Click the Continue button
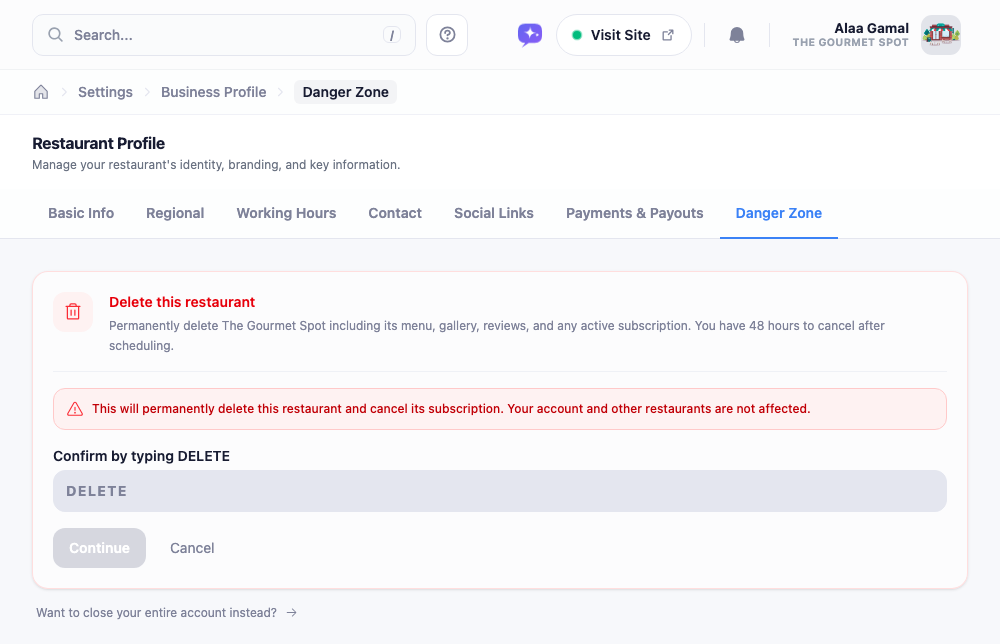 [x=99, y=548]
